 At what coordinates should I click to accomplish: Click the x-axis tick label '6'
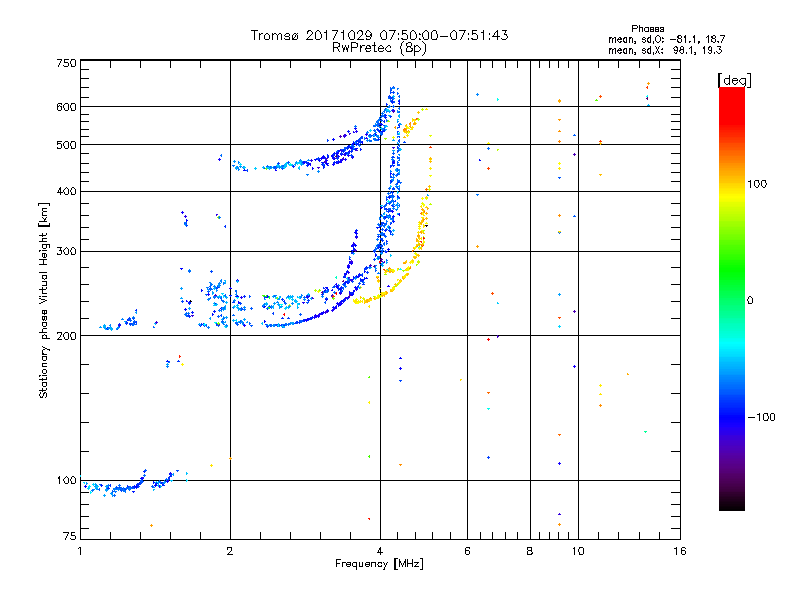point(467,551)
